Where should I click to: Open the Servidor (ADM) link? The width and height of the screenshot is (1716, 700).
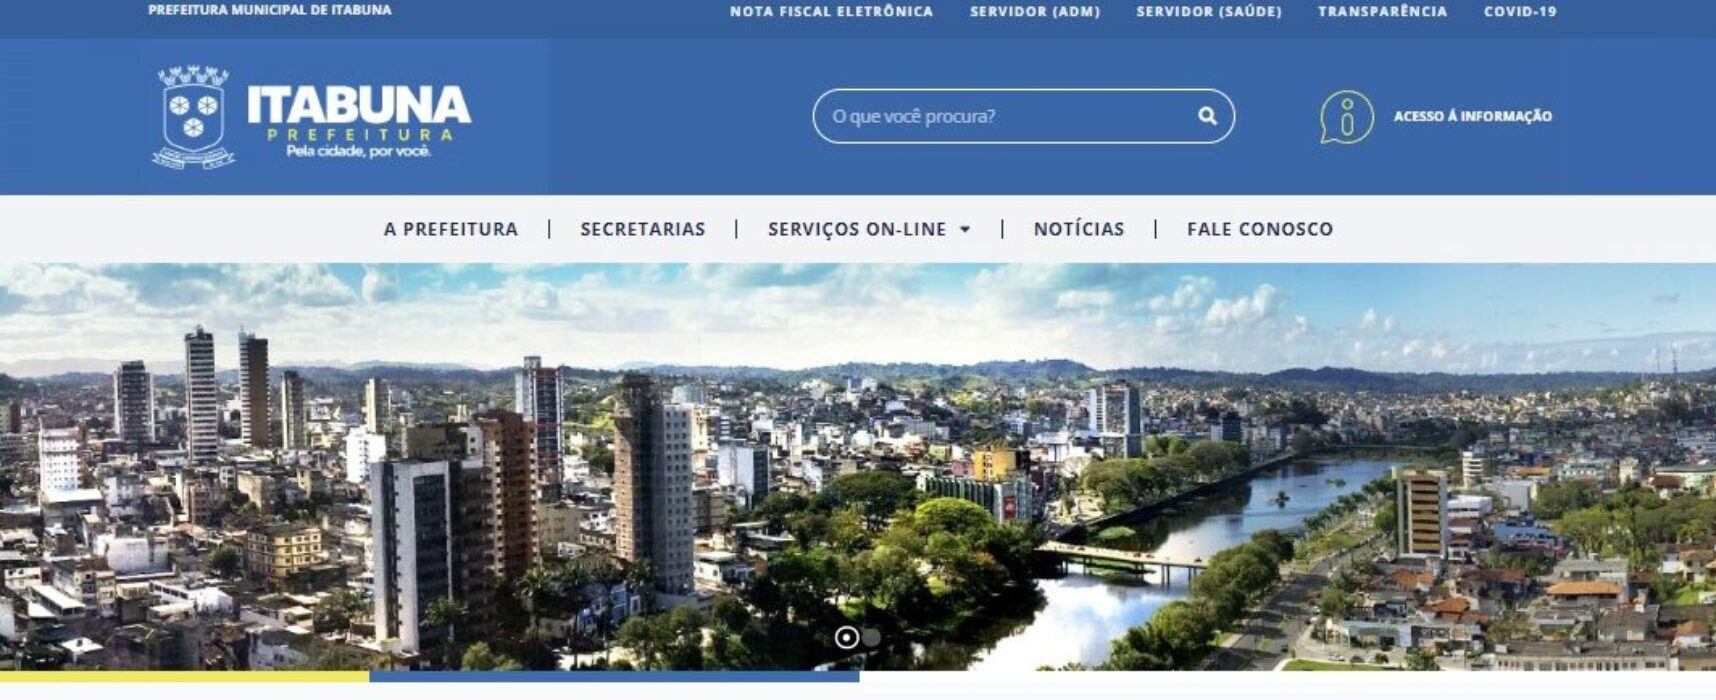point(1035,11)
